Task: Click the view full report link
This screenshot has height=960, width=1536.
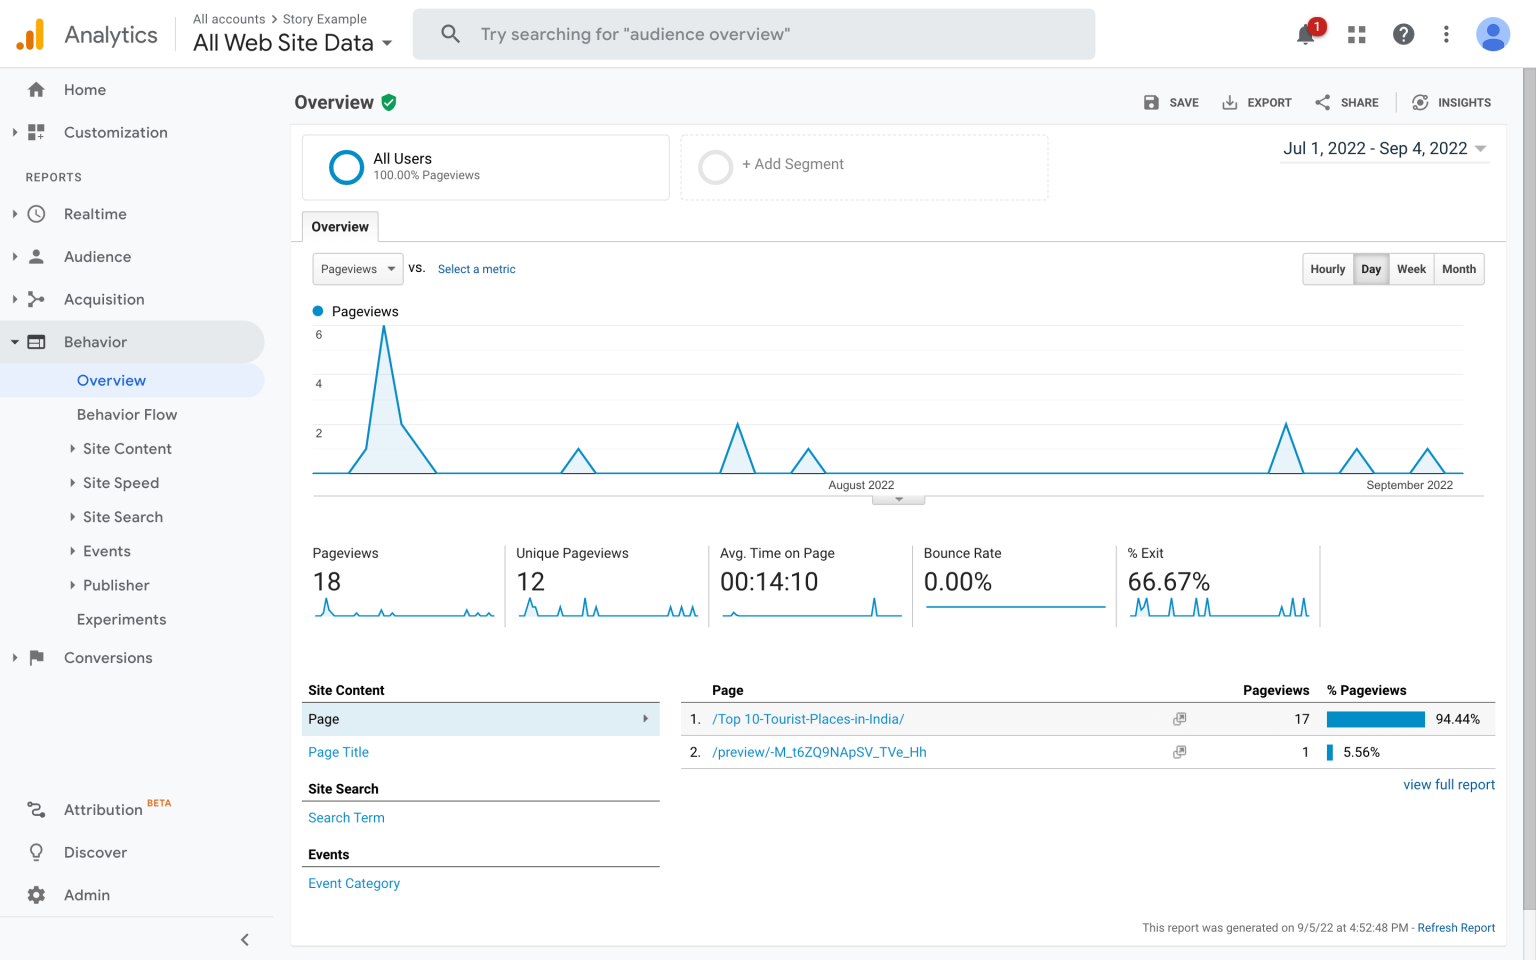Action: (1448, 784)
